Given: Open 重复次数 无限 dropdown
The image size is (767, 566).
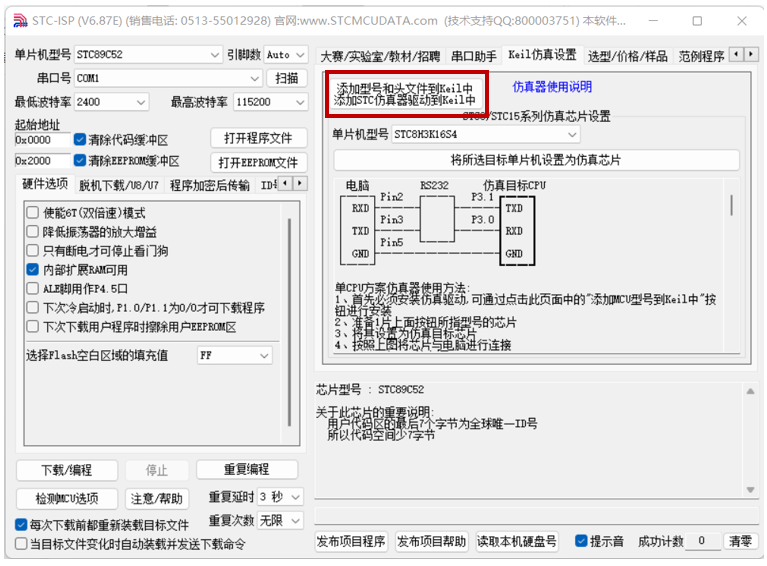Looking at the screenshot, I should coord(280,521).
